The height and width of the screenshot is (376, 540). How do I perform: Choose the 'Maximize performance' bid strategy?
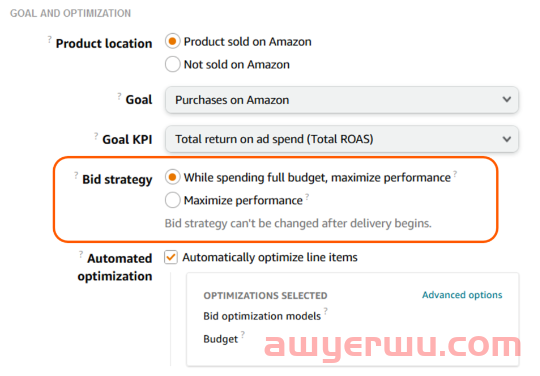point(173,200)
